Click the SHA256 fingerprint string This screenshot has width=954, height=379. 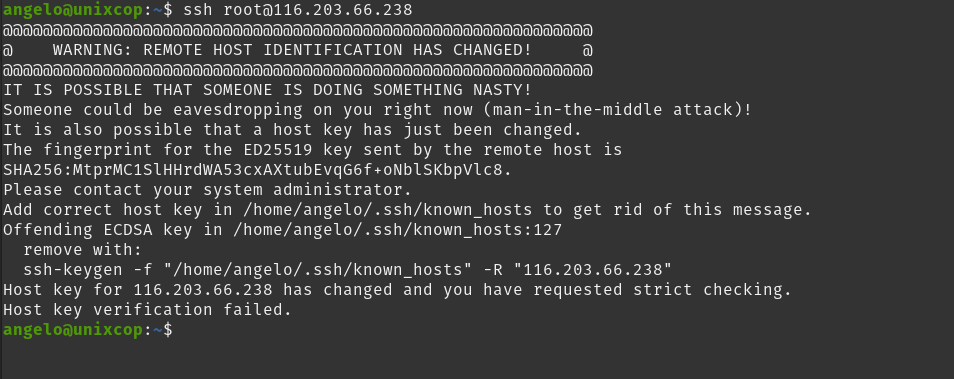[x=257, y=170]
